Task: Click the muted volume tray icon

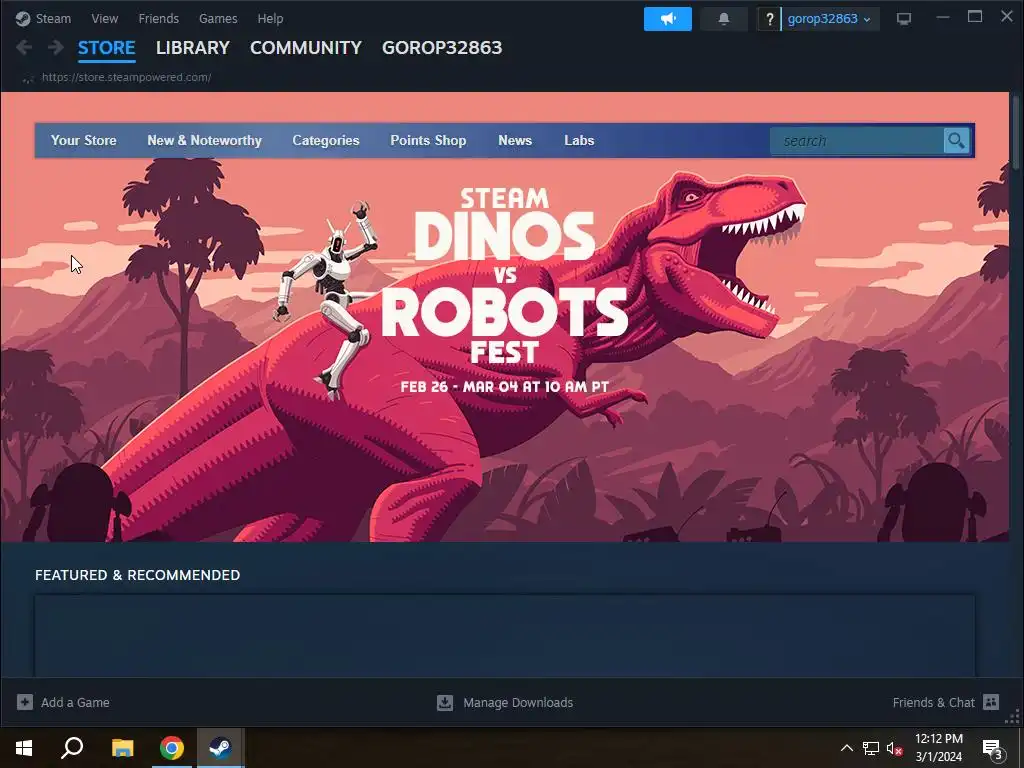Action: [894, 748]
